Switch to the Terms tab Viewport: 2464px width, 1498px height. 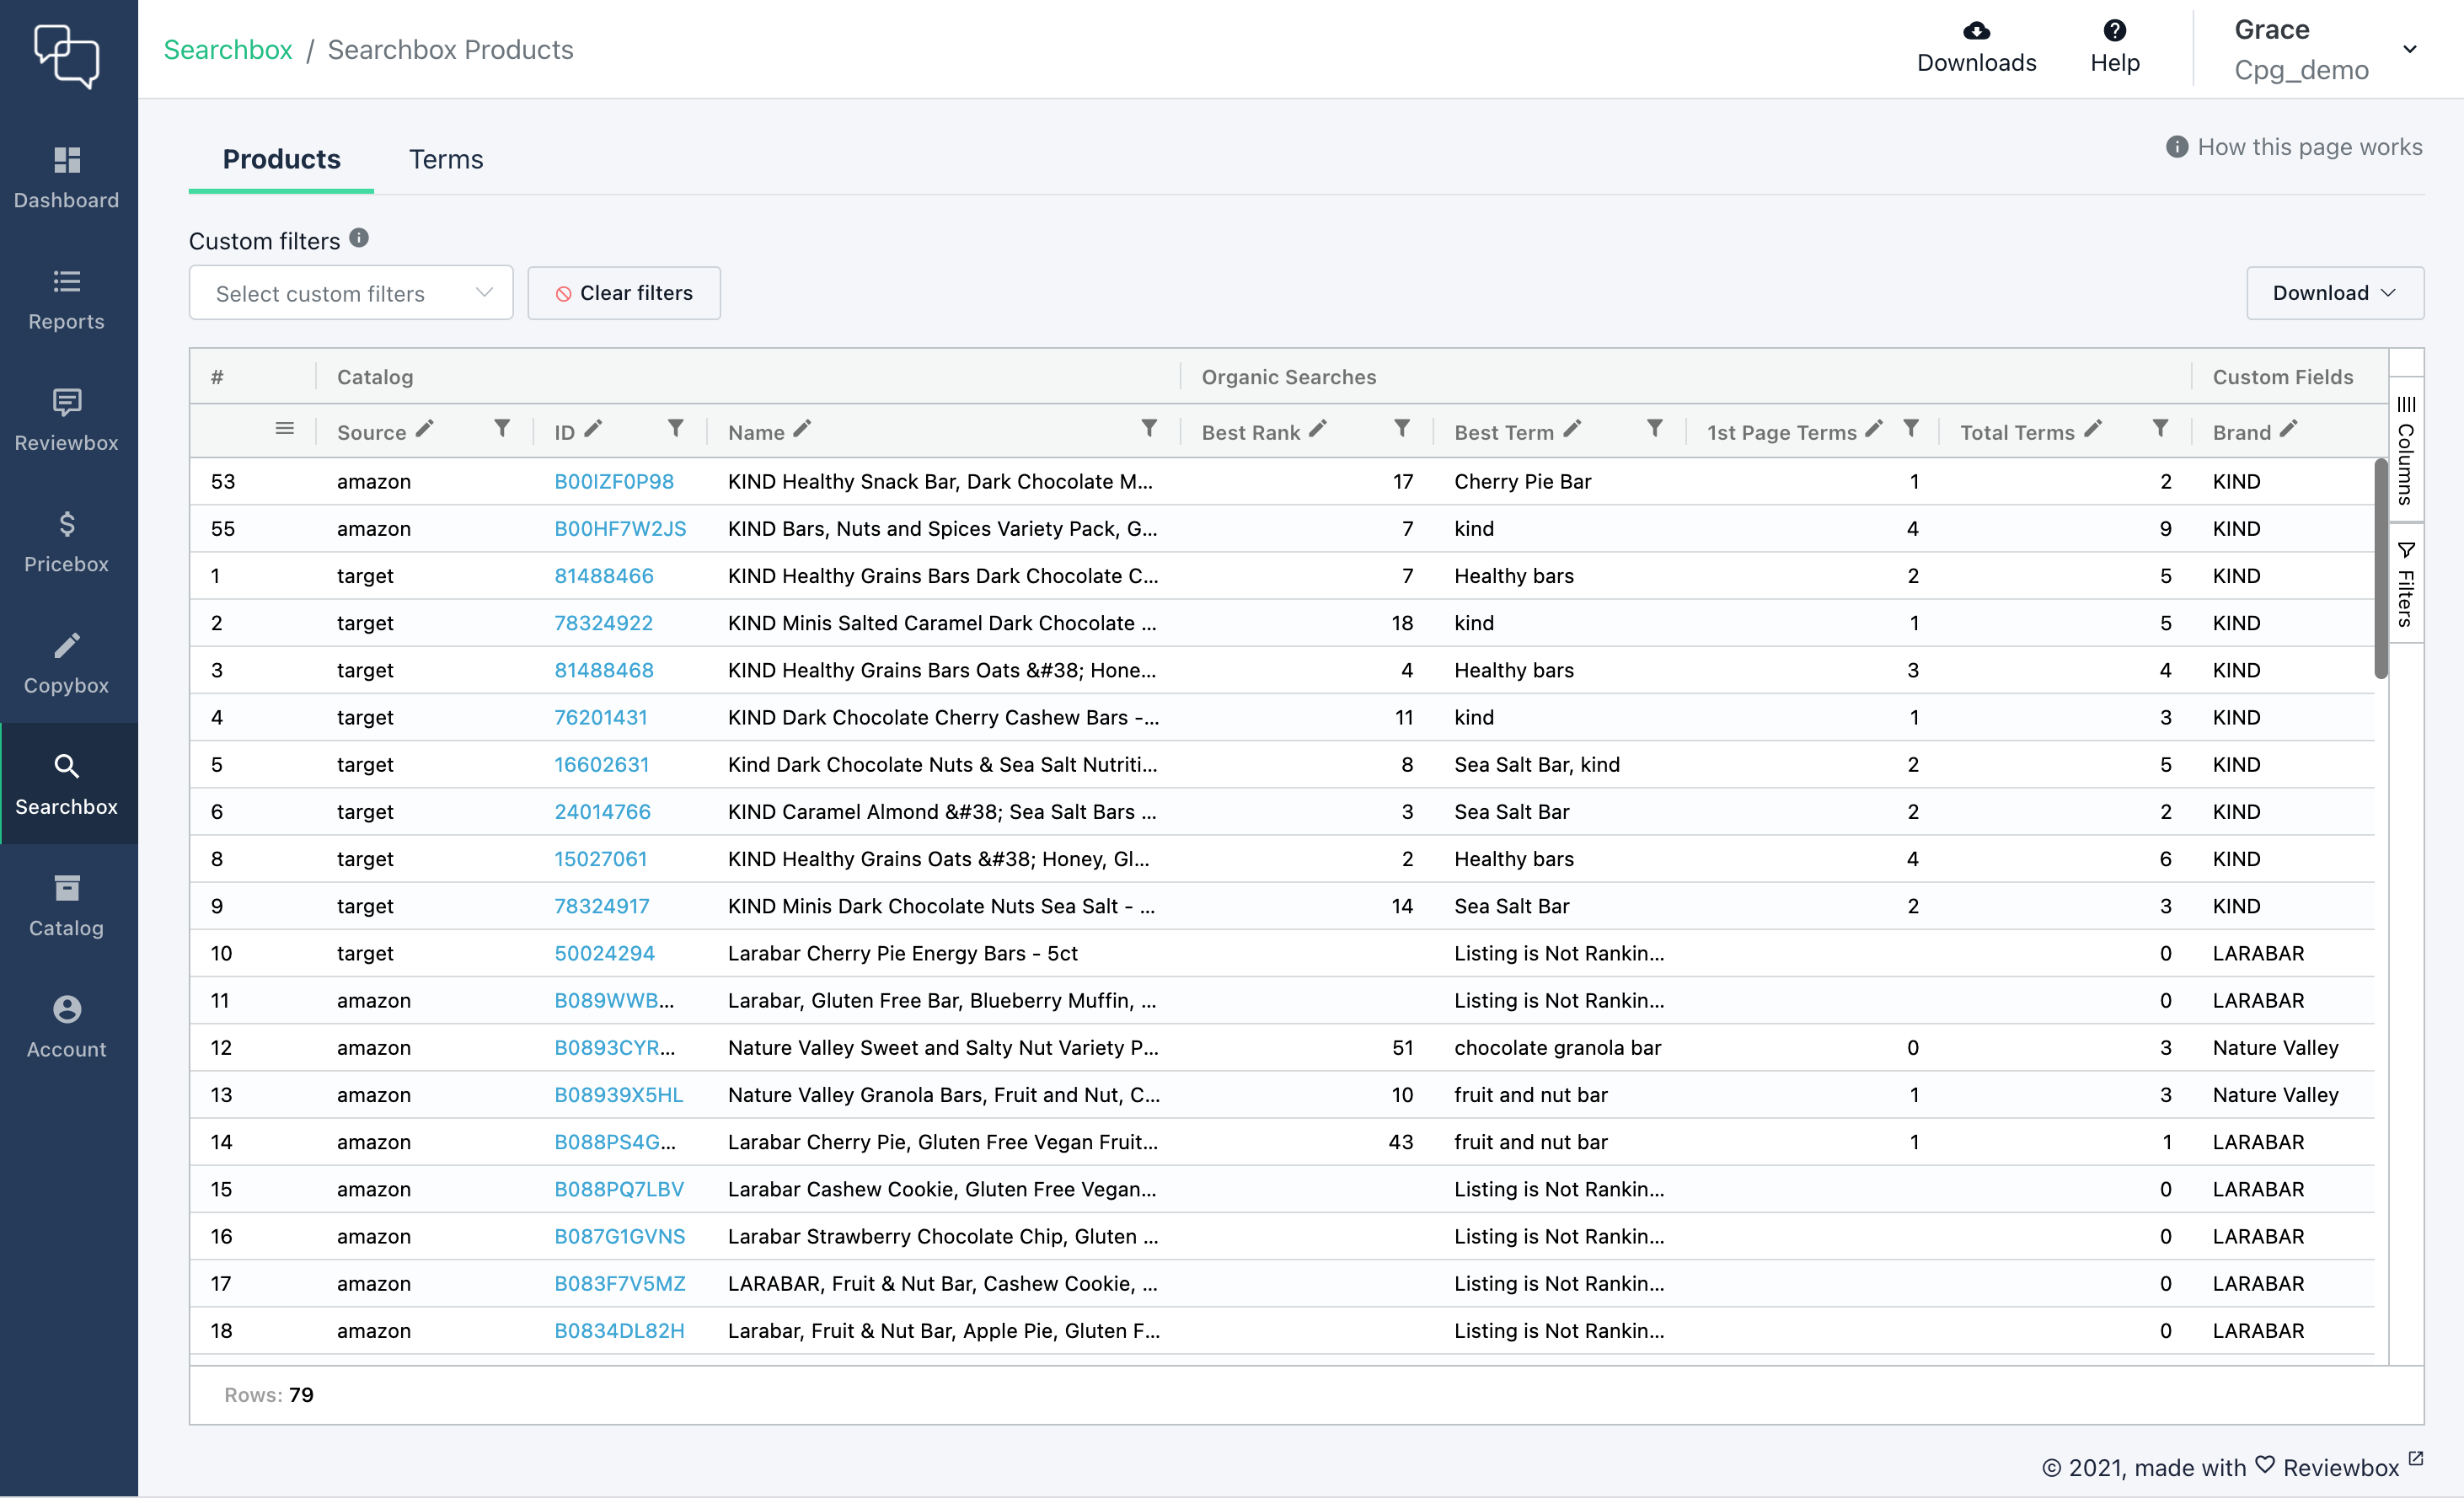click(x=445, y=159)
